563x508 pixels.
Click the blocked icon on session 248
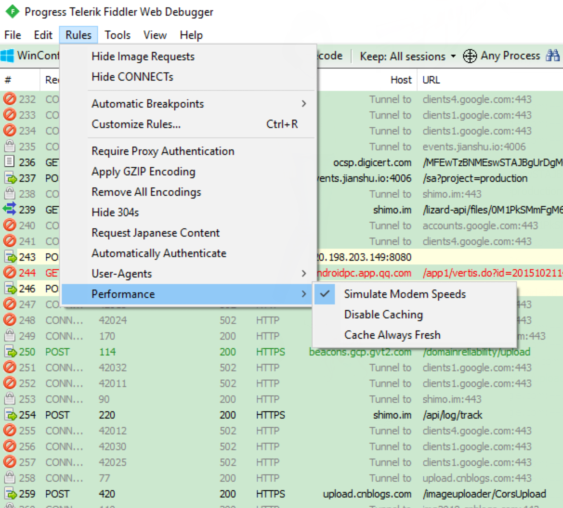pos(10,320)
